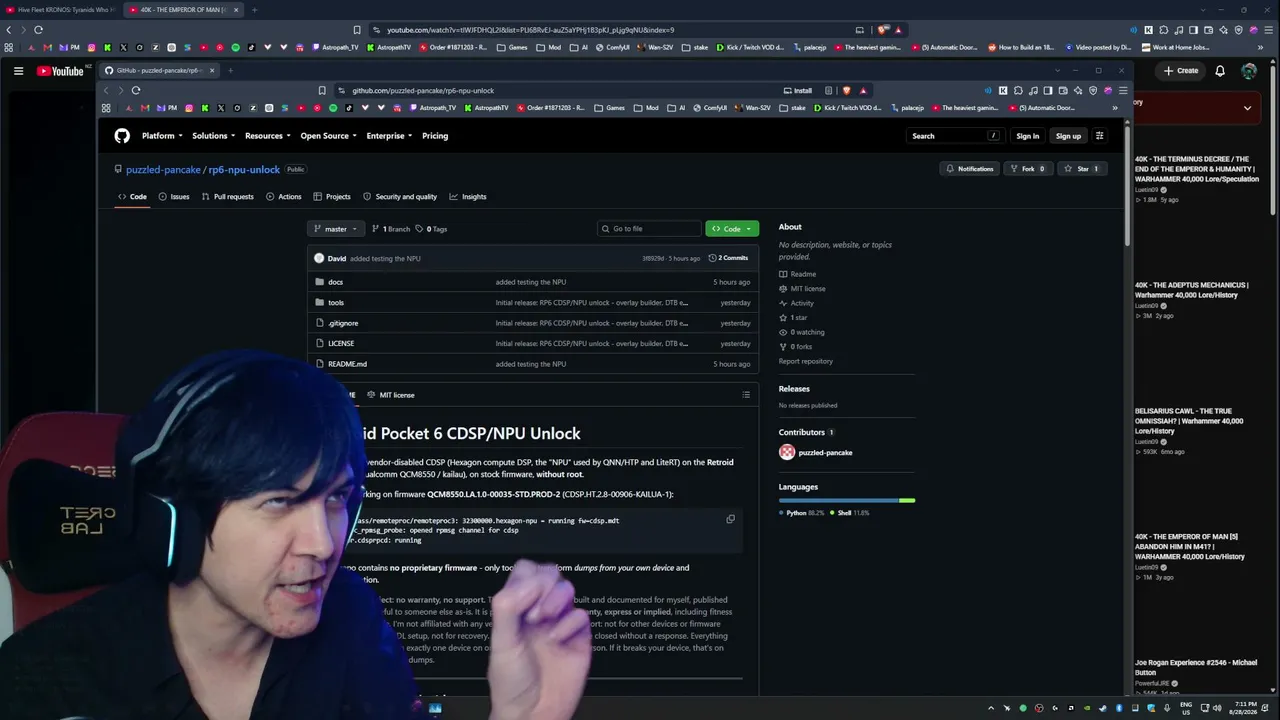Click the Go to file search box
Viewport: 1280px width, 720px height.
point(649,229)
